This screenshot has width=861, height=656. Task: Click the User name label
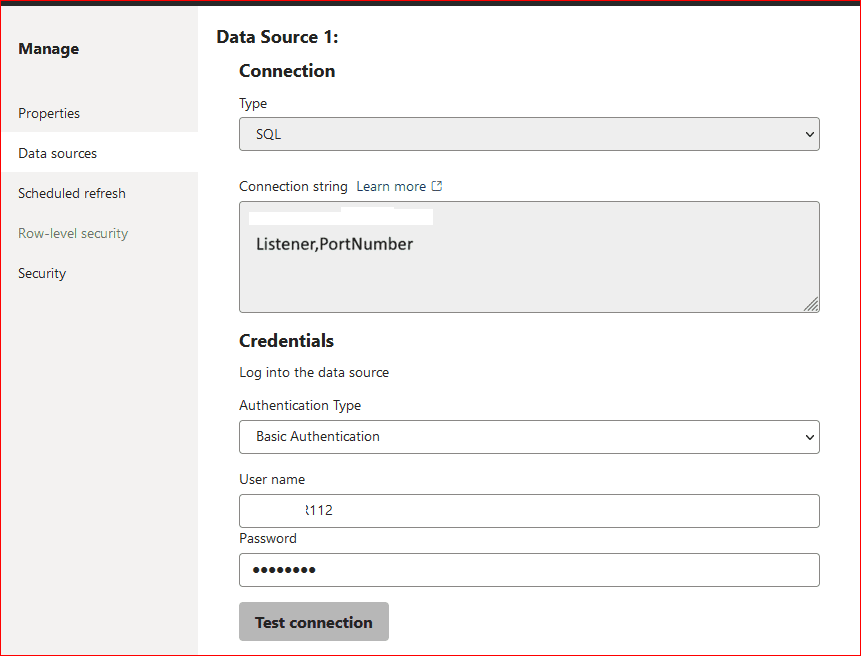pos(272,479)
